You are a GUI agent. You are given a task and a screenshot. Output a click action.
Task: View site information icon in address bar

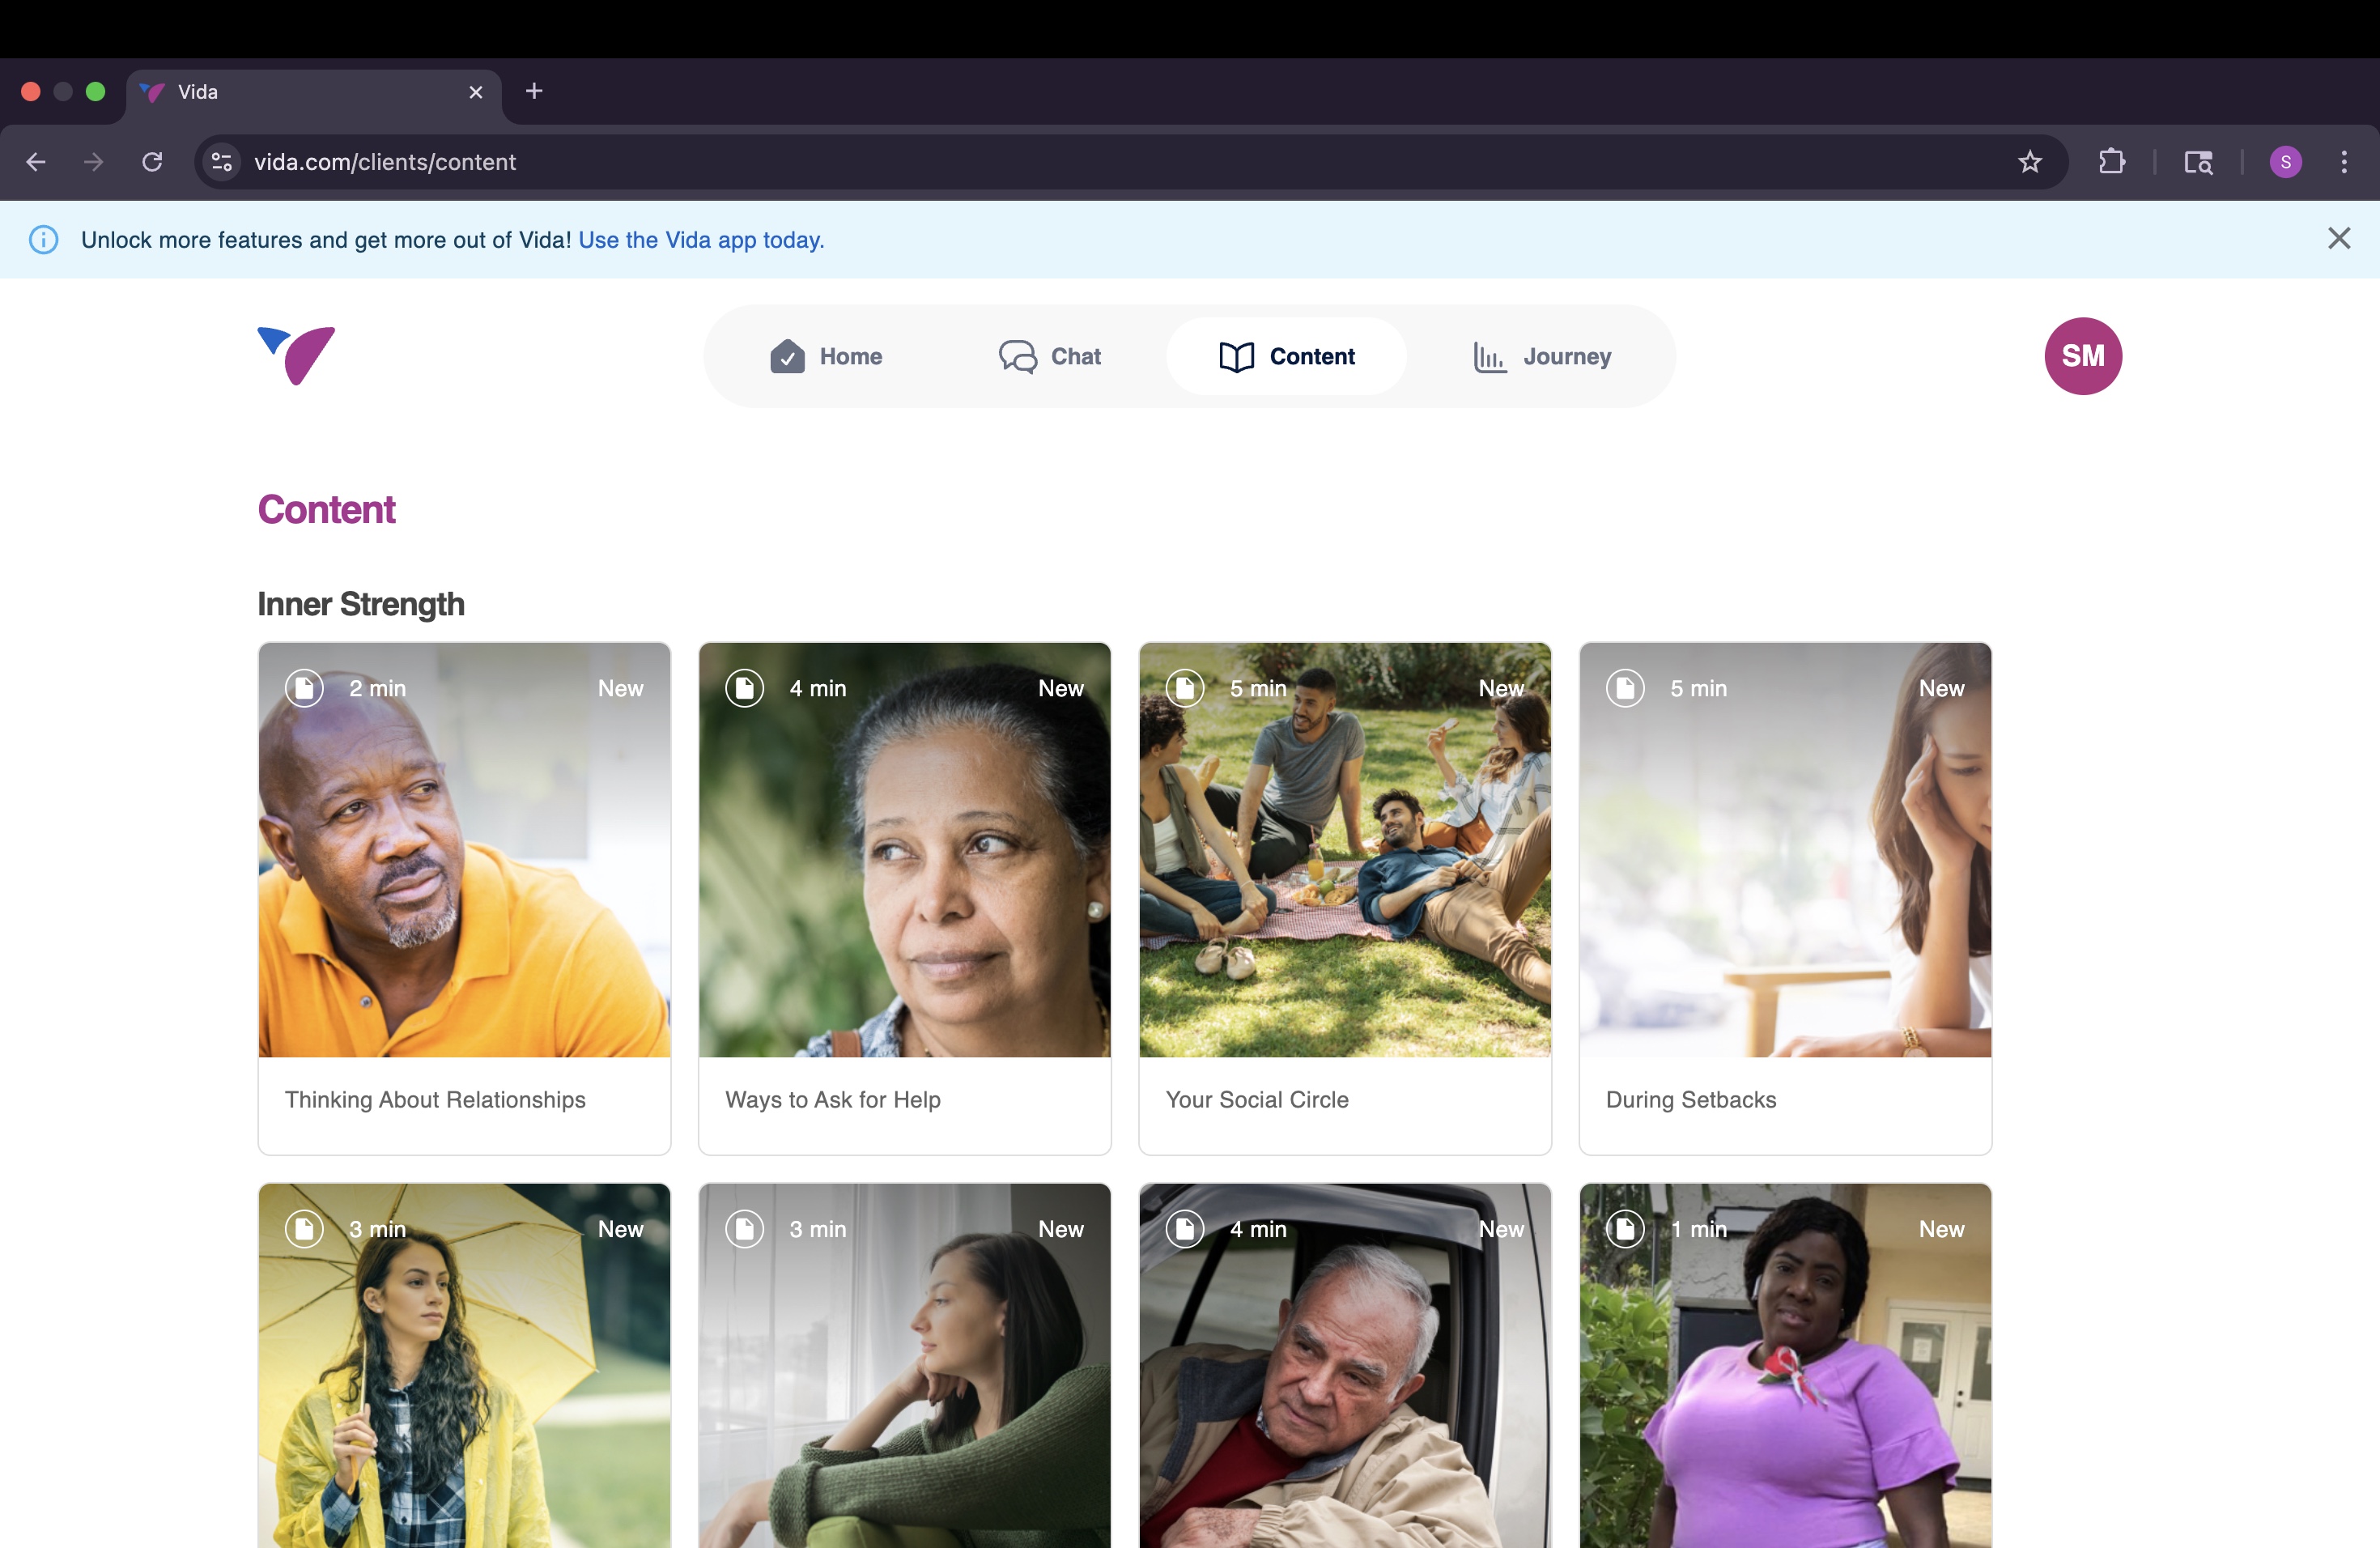click(x=222, y=162)
